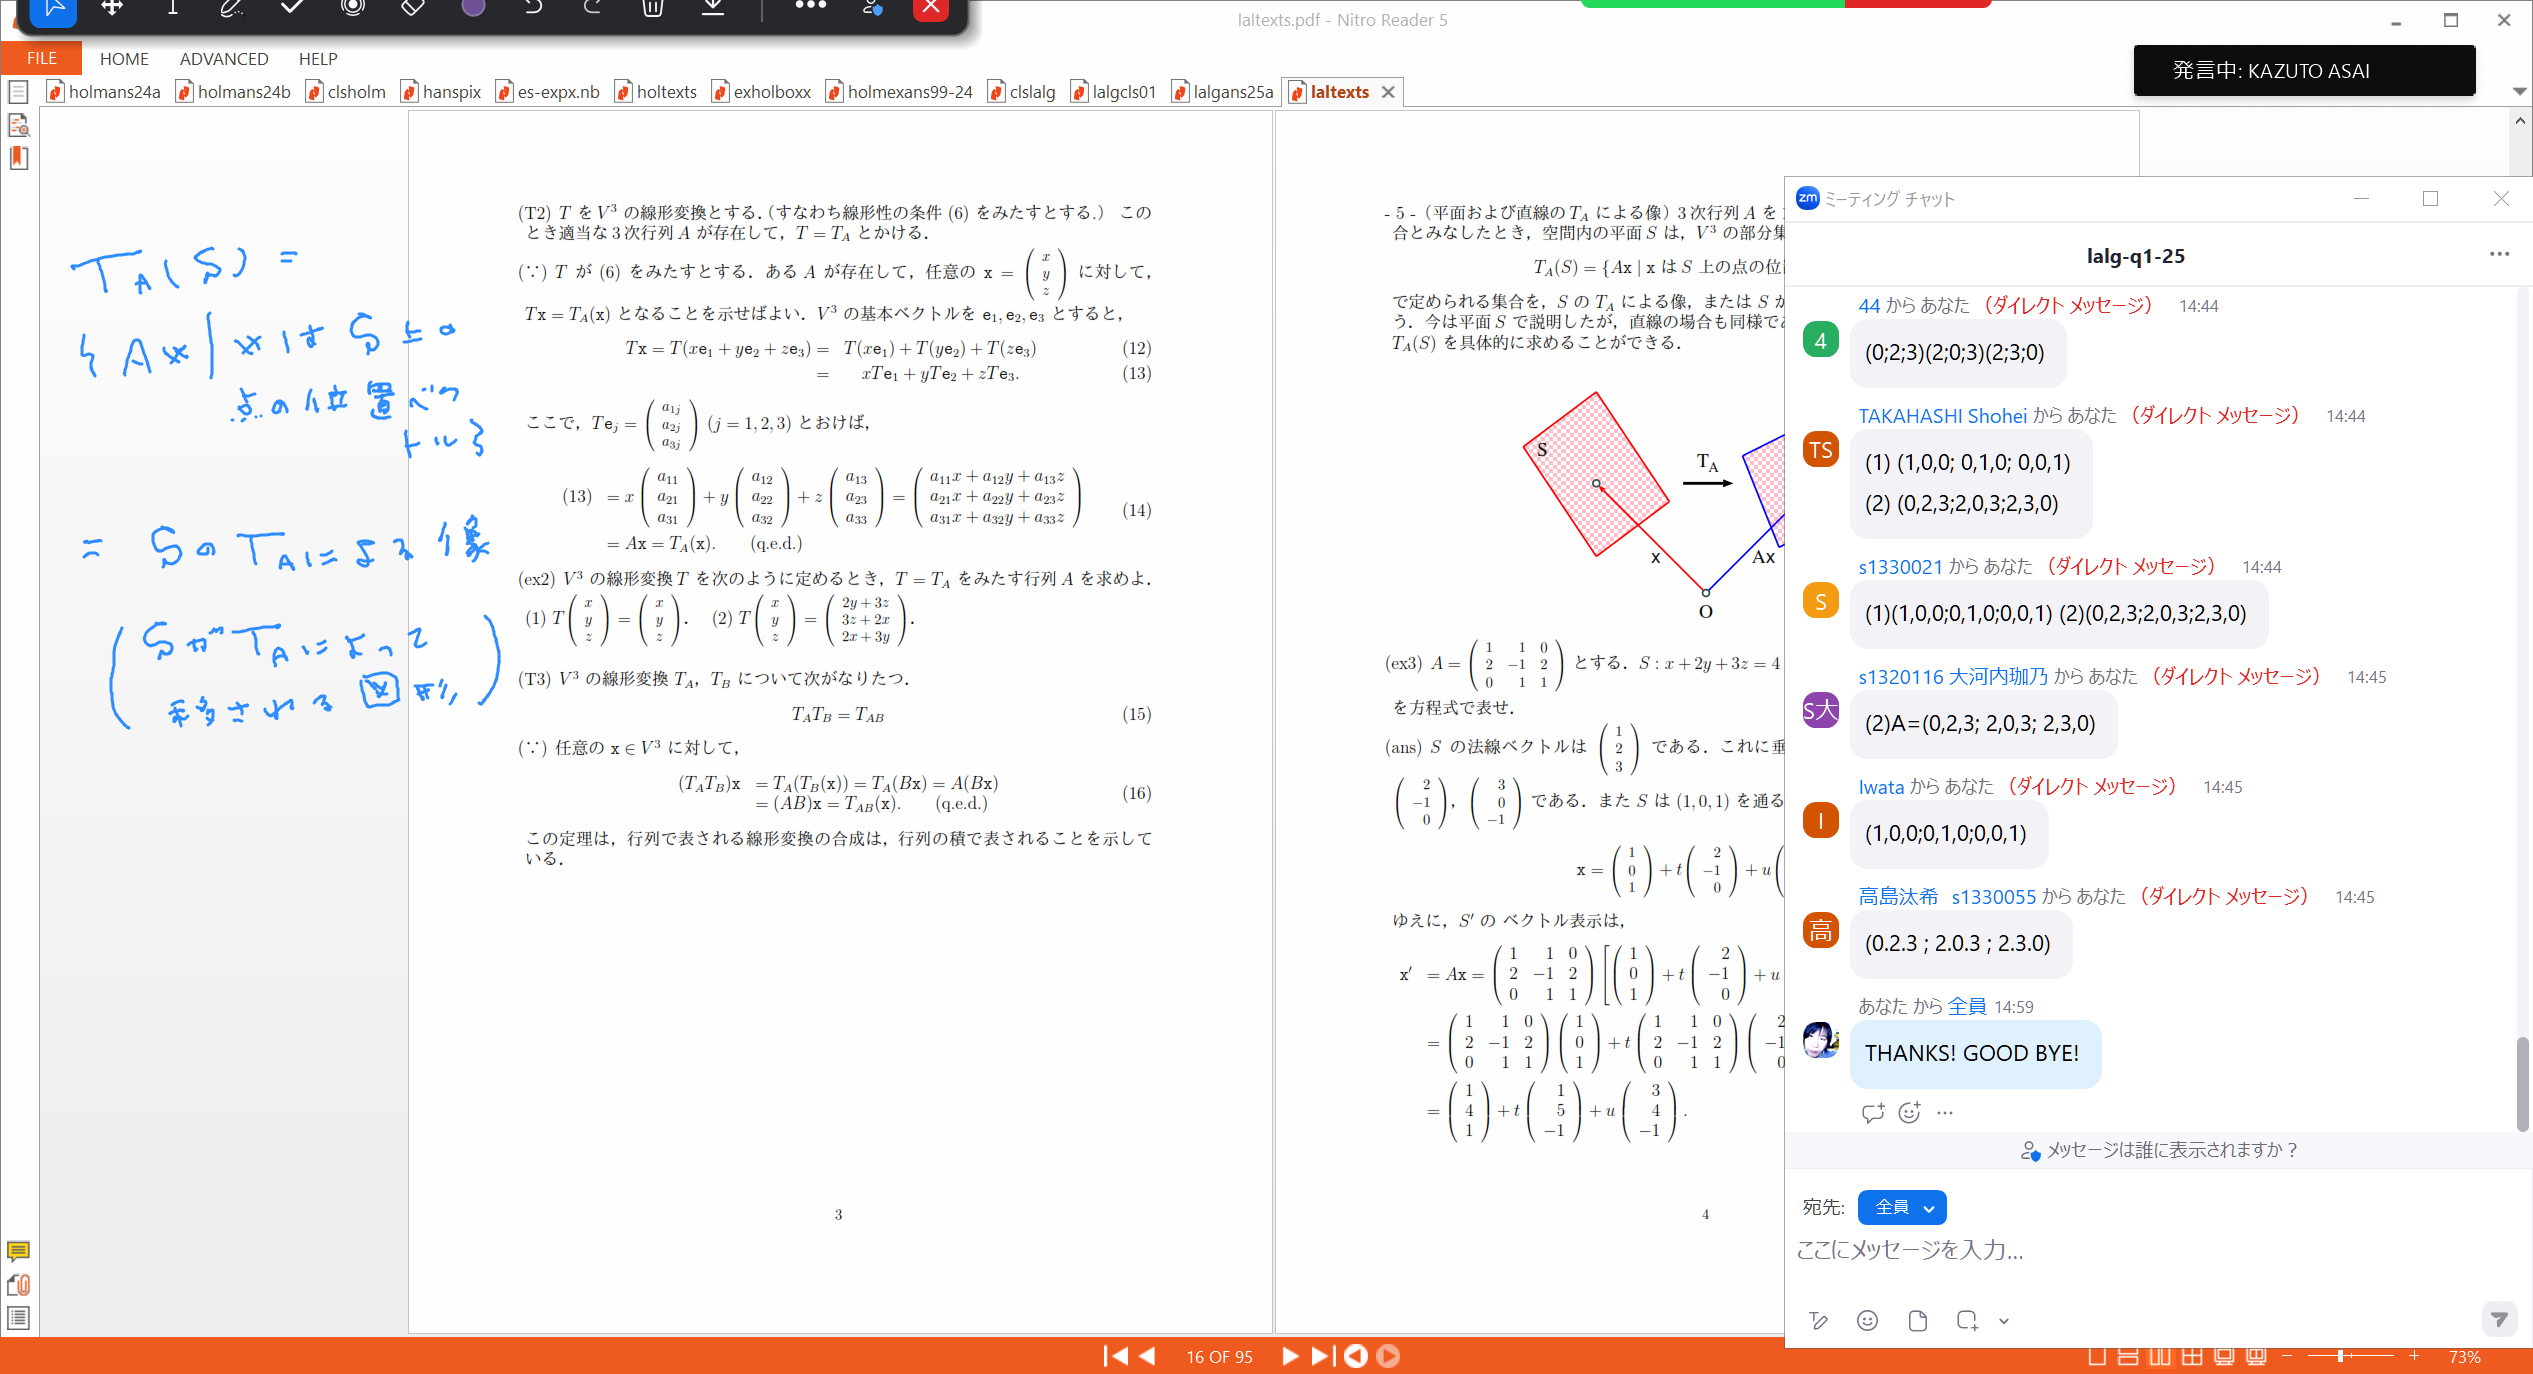Open the HELP ribbon tab
Screen dimensions: 2533x1374
[x=318, y=59]
